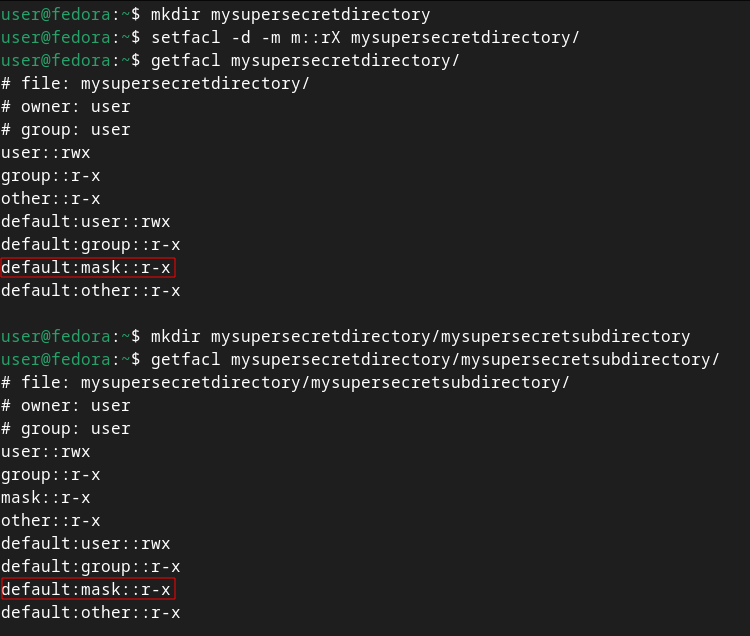Click the final 'default:other::r-x' line
The height and width of the screenshot is (636, 750).
point(91,612)
